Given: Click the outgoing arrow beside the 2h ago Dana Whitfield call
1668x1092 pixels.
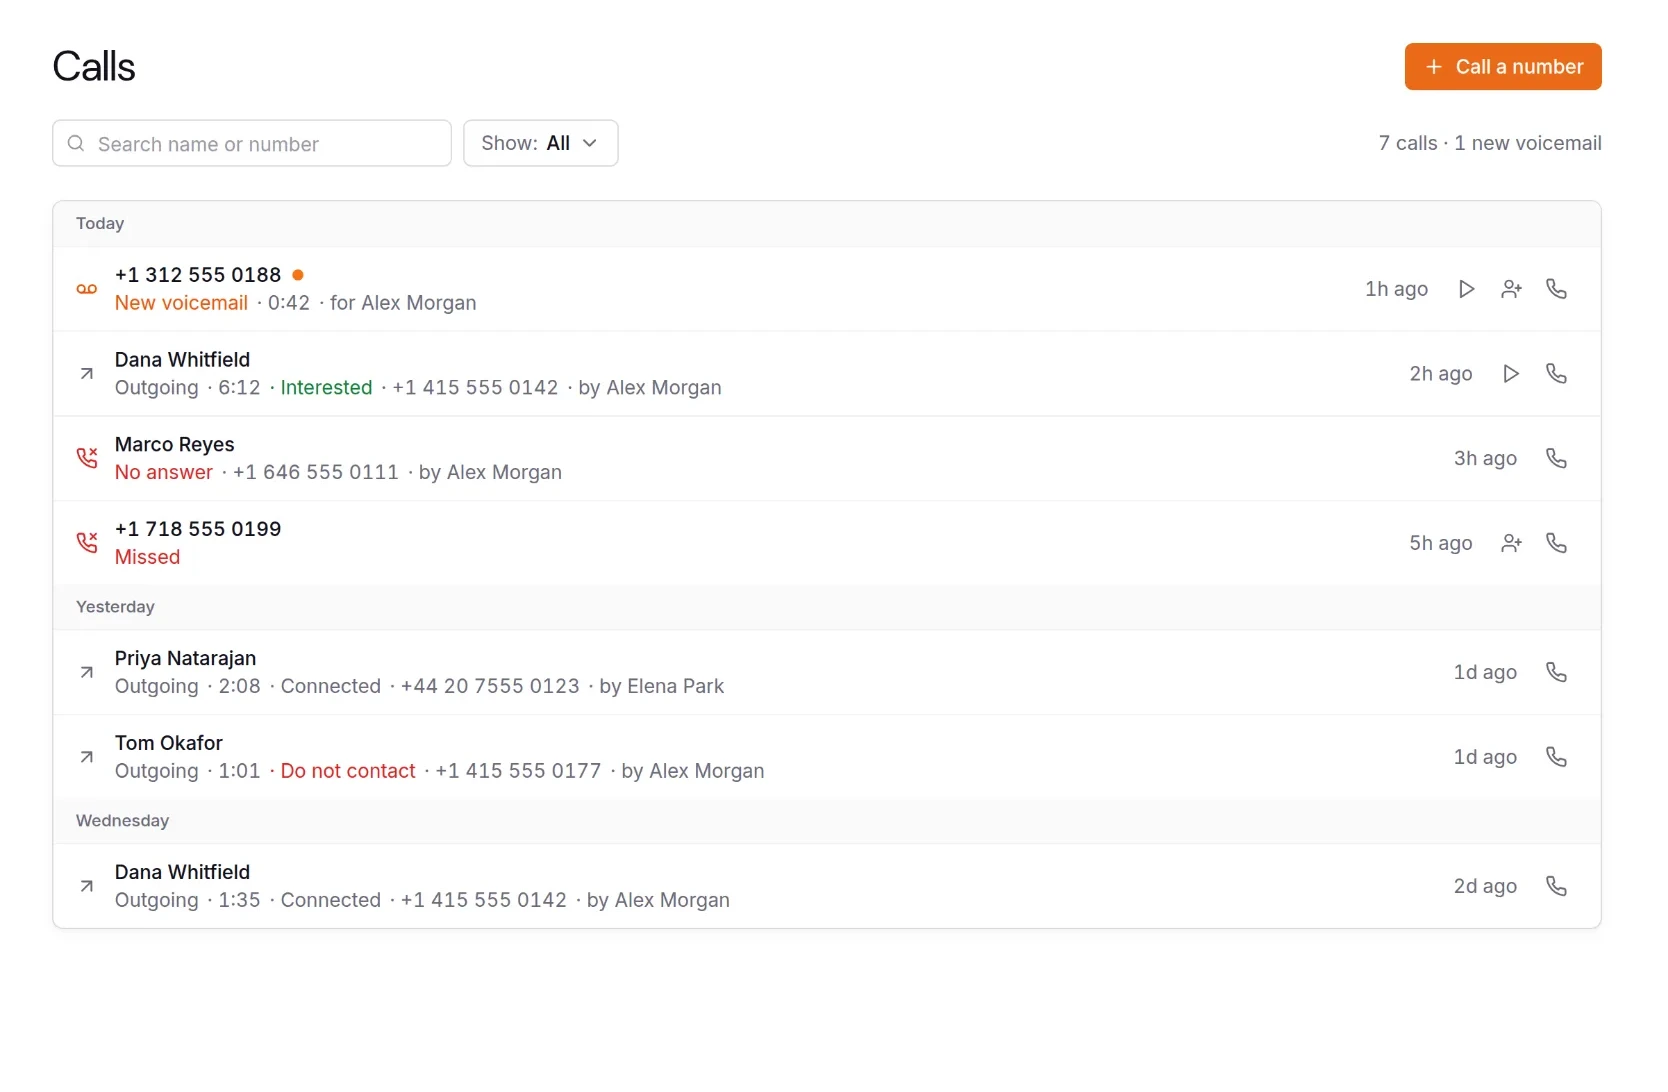Looking at the screenshot, I should 87,374.
